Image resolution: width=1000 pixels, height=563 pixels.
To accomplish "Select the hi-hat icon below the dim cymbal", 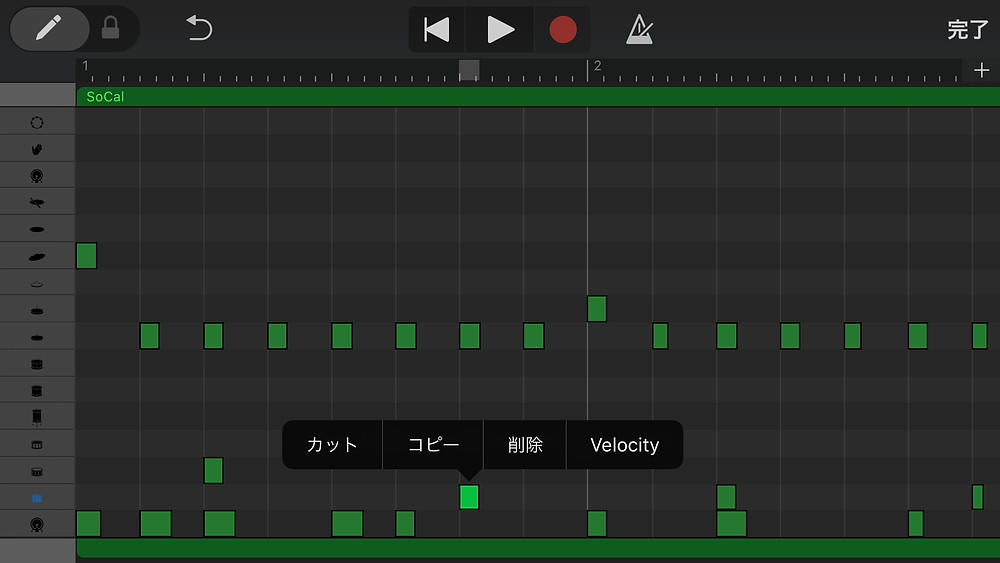I will (37, 311).
